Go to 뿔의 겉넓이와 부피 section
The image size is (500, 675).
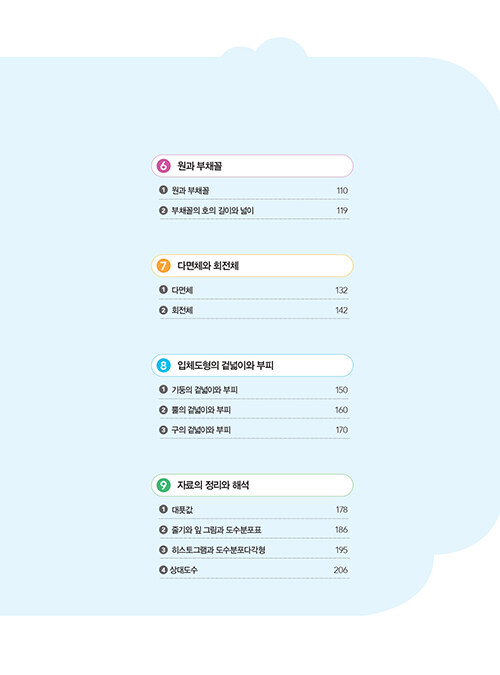point(201,410)
